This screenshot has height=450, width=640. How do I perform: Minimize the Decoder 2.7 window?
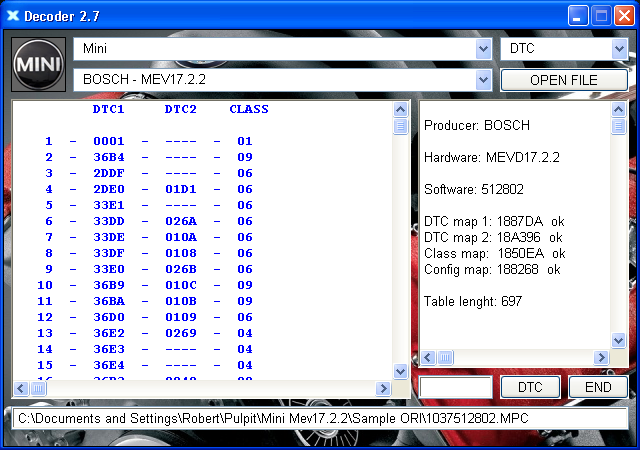[578, 16]
